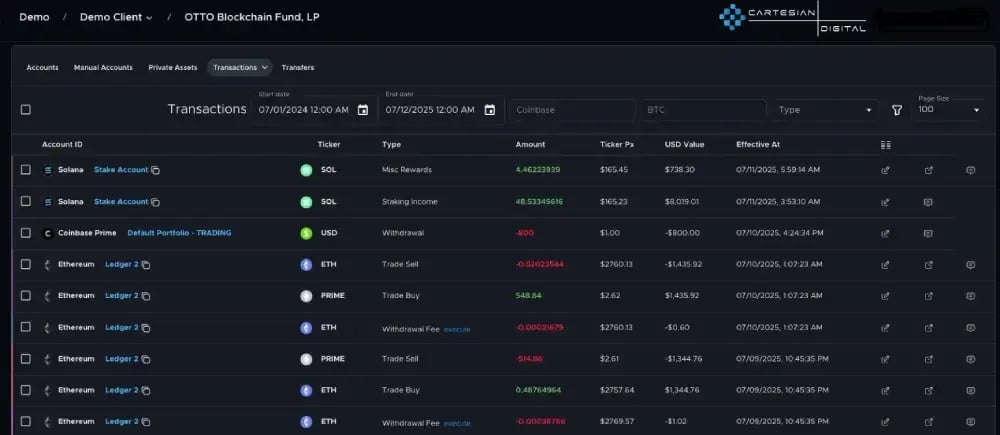
Task: Click the Coinbase filter input field
Action: [572, 110]
